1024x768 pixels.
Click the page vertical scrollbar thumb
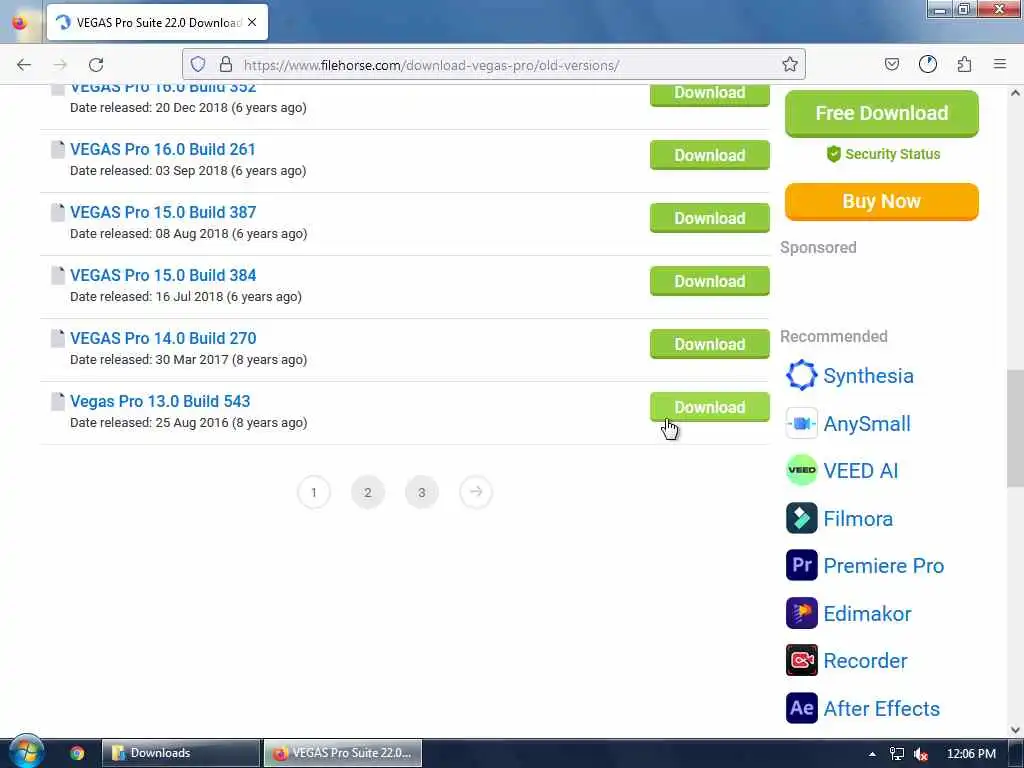[1015, 428]
